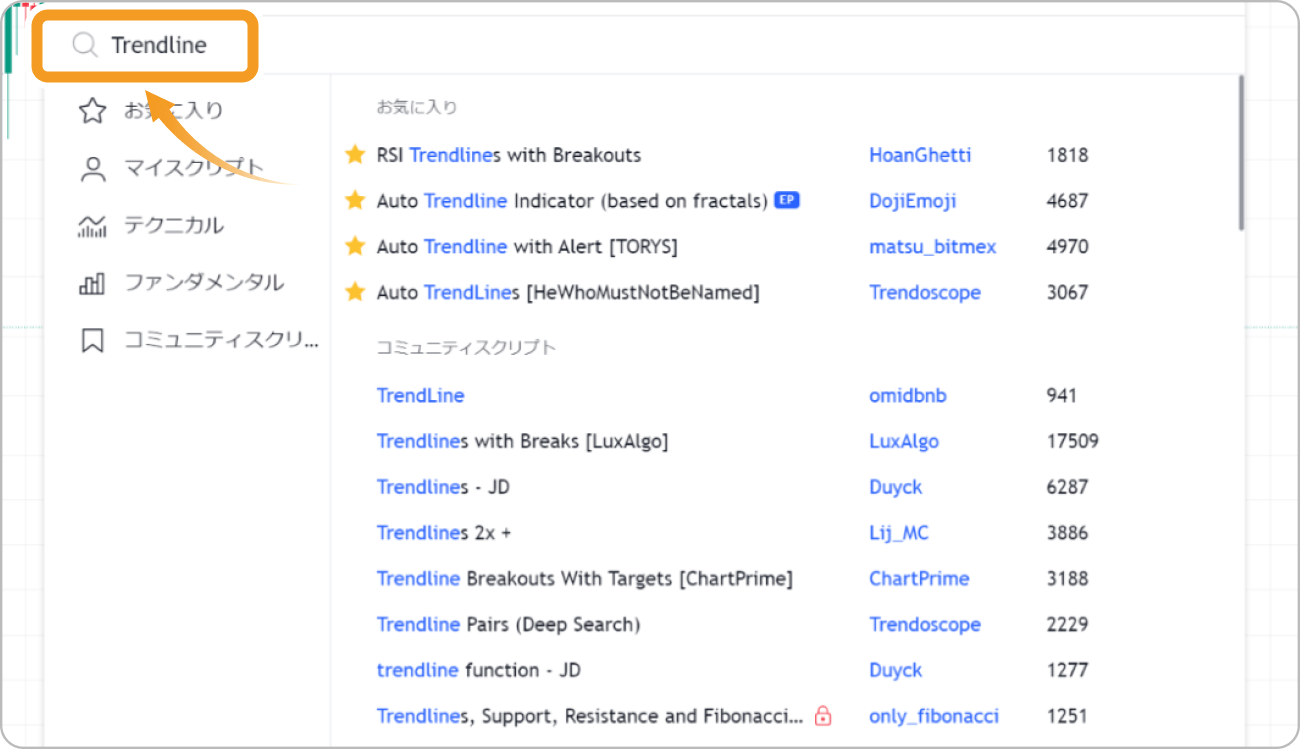Click the 17509 count for LuxAlgo script

pos(1073,441)
